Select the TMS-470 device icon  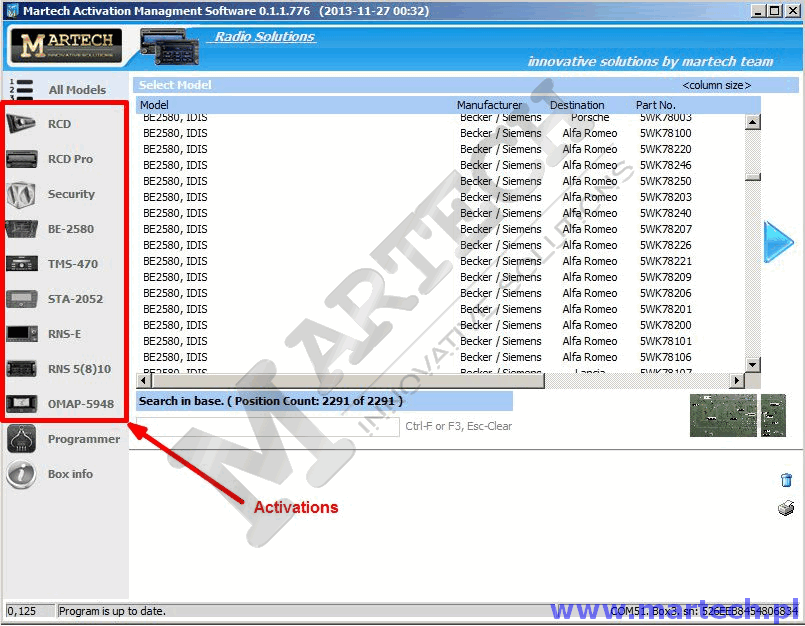[22, 264]
